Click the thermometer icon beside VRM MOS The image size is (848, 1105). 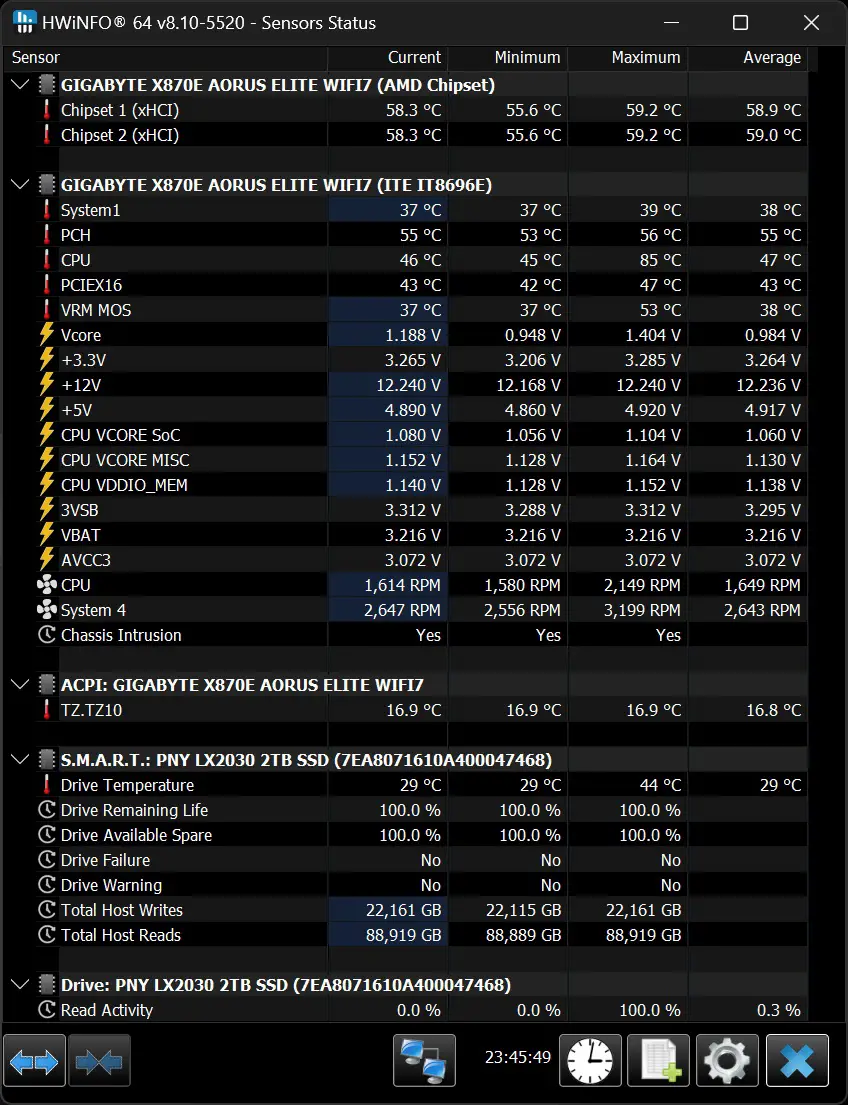[x=47, y=310]
